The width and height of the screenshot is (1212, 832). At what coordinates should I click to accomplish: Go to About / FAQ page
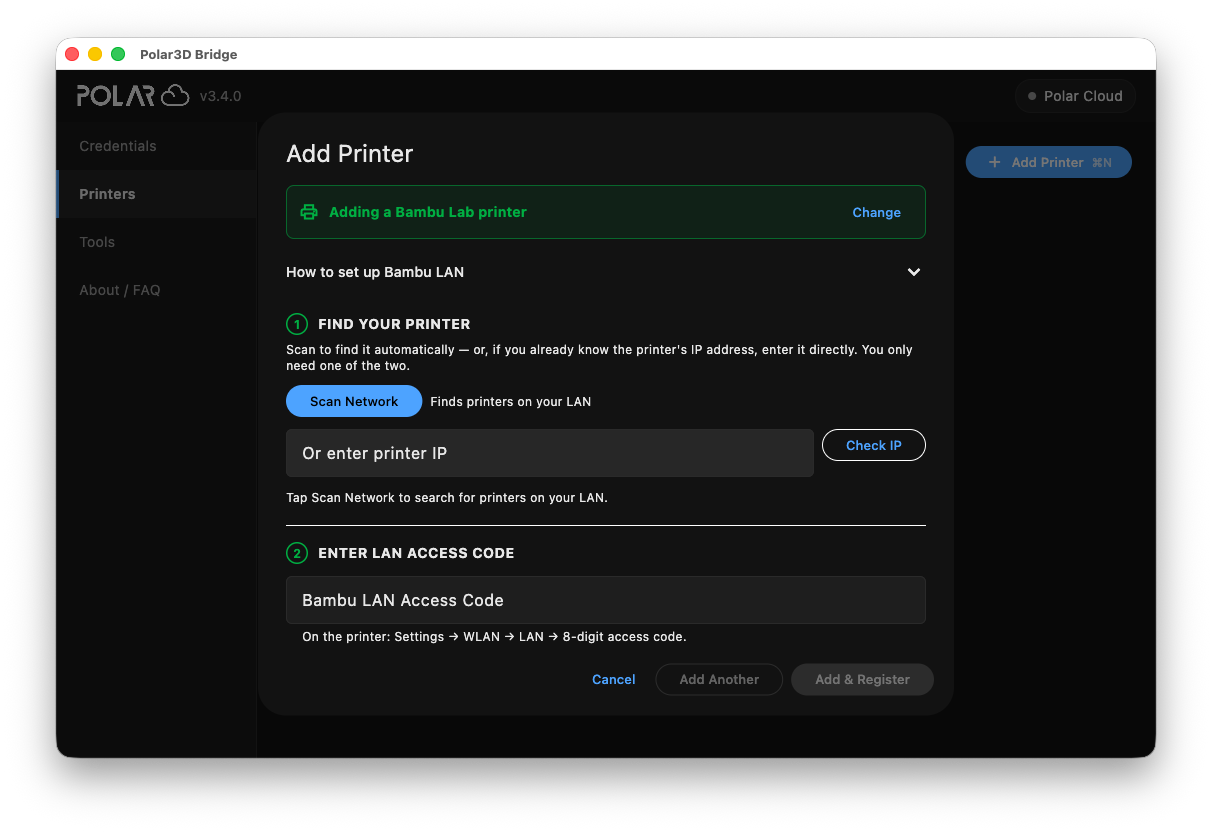[x=157, y=290]
